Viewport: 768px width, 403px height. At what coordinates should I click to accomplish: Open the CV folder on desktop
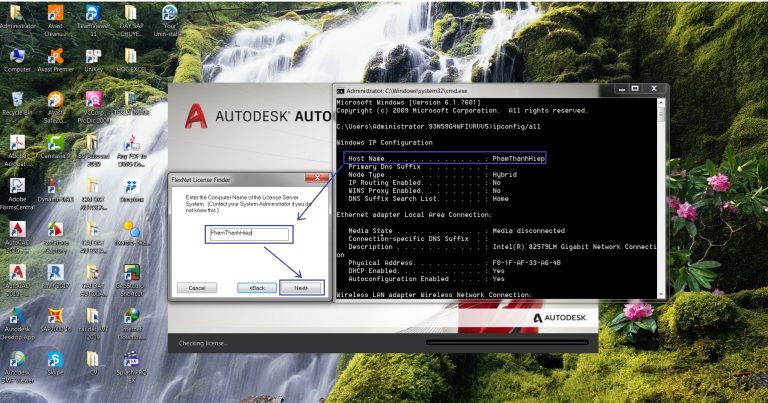93,362
